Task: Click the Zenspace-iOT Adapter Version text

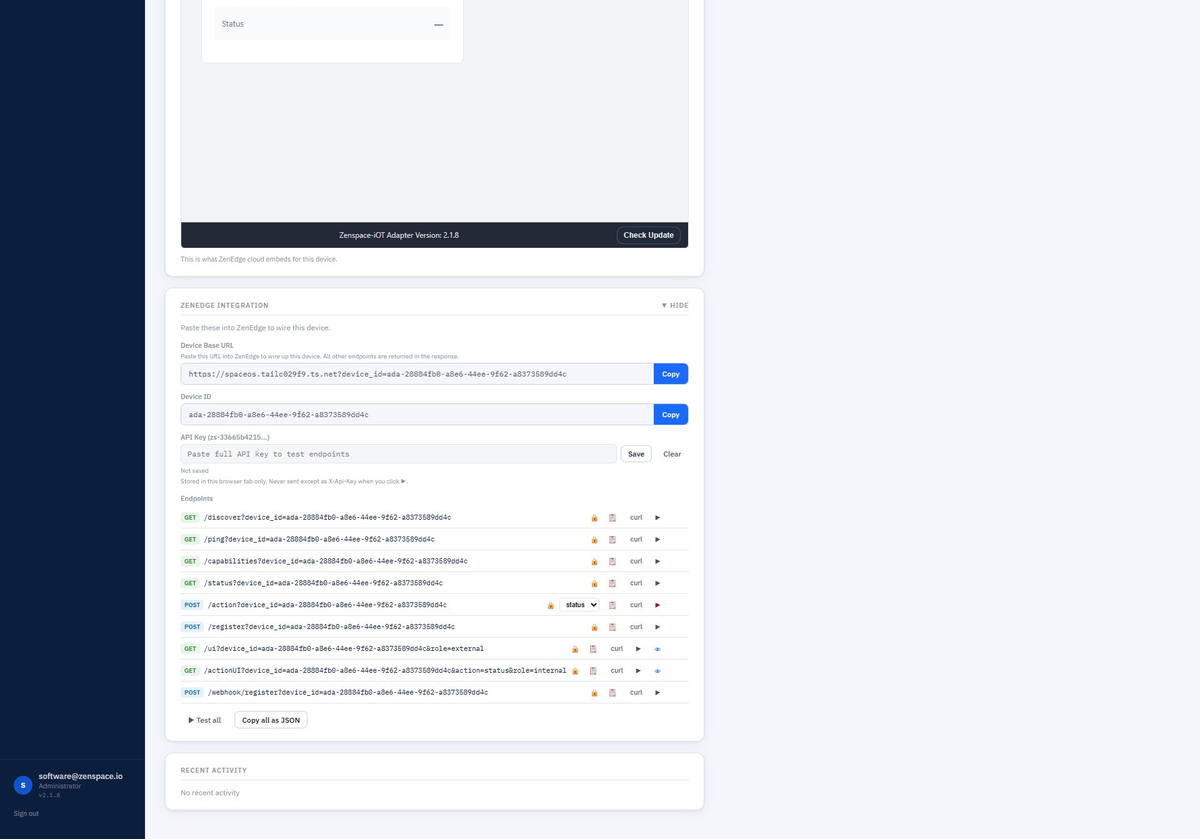Action: (399, 235)
